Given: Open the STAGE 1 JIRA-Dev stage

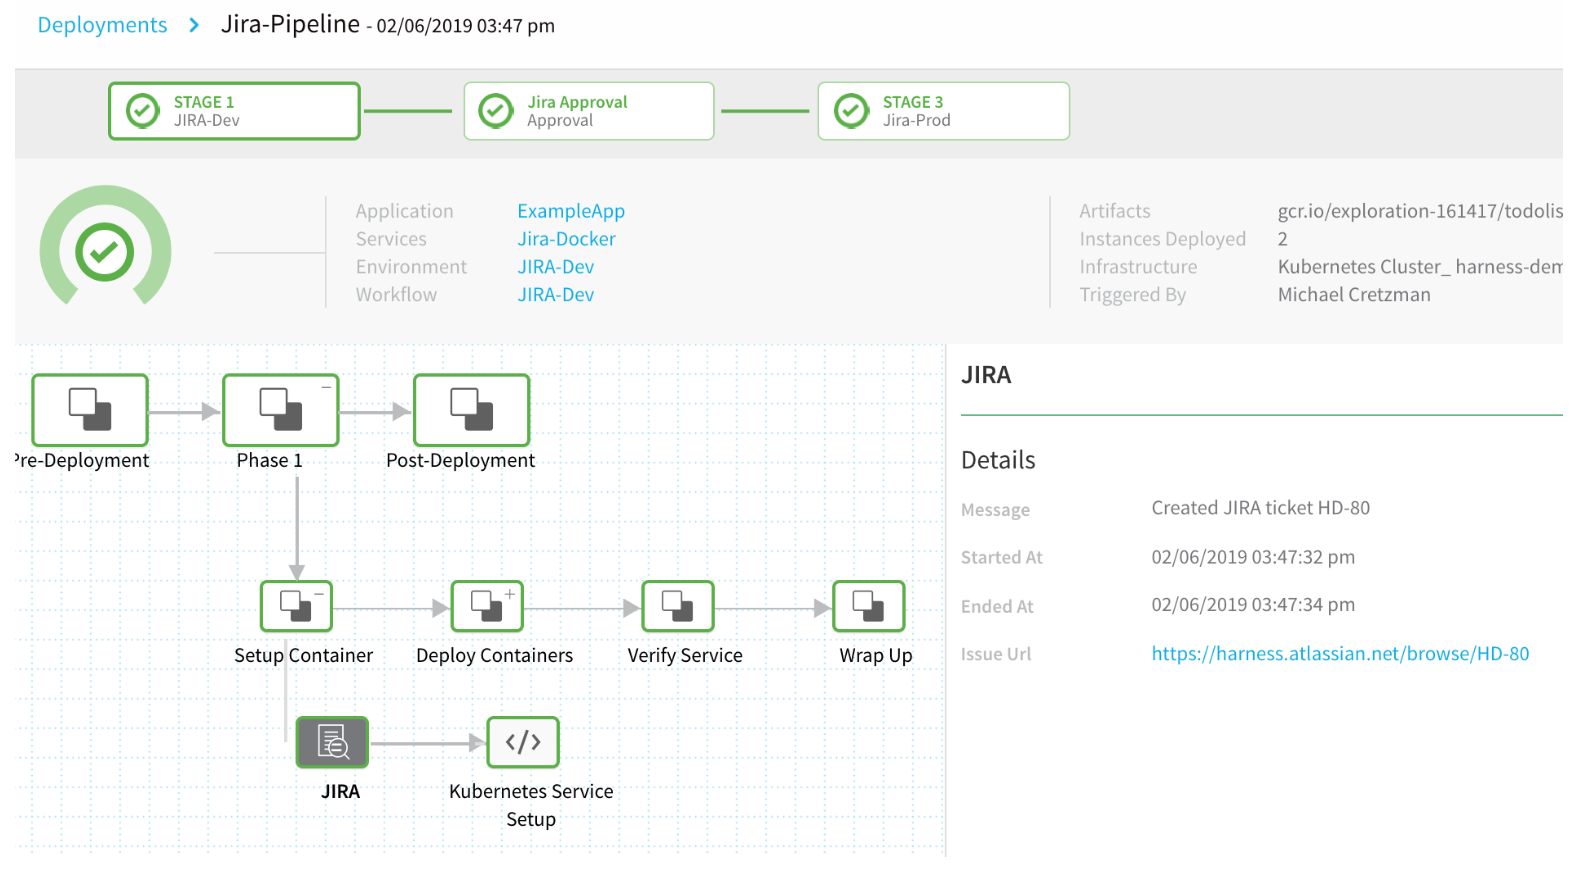Looking at the screenshot, I should point(234,111).
